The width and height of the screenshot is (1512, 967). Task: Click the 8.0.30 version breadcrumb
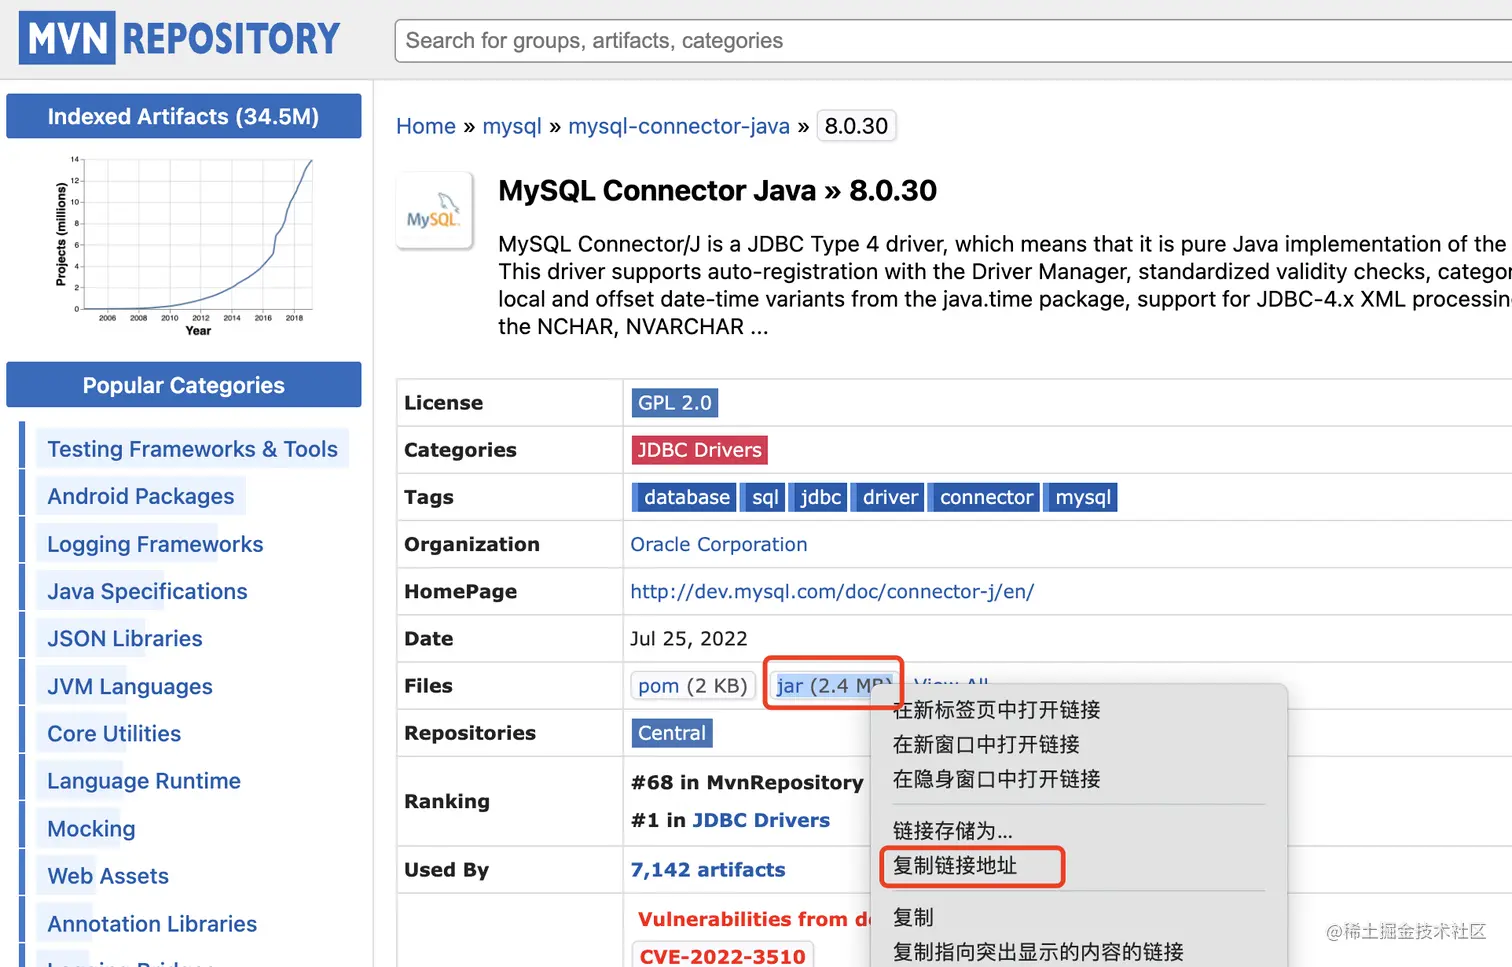(x=856, y=126)
